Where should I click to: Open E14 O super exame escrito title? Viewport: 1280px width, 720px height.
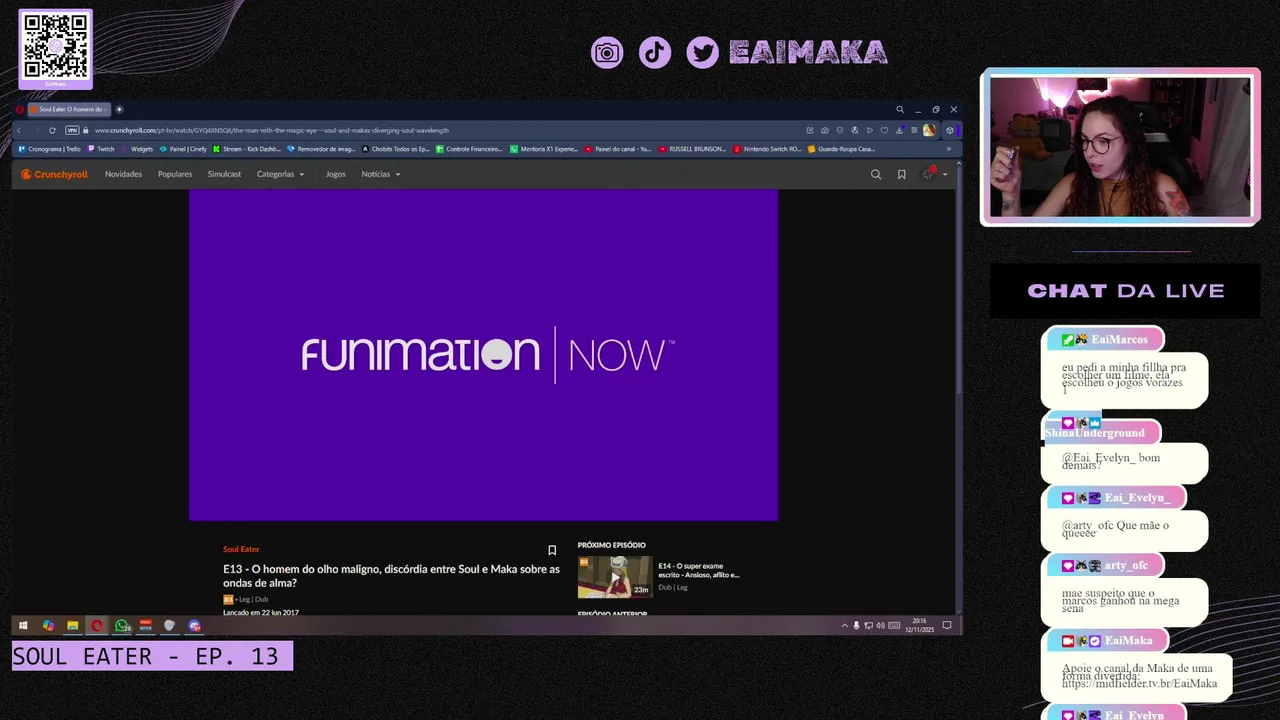pyautogui.click(x=699, y=571)
